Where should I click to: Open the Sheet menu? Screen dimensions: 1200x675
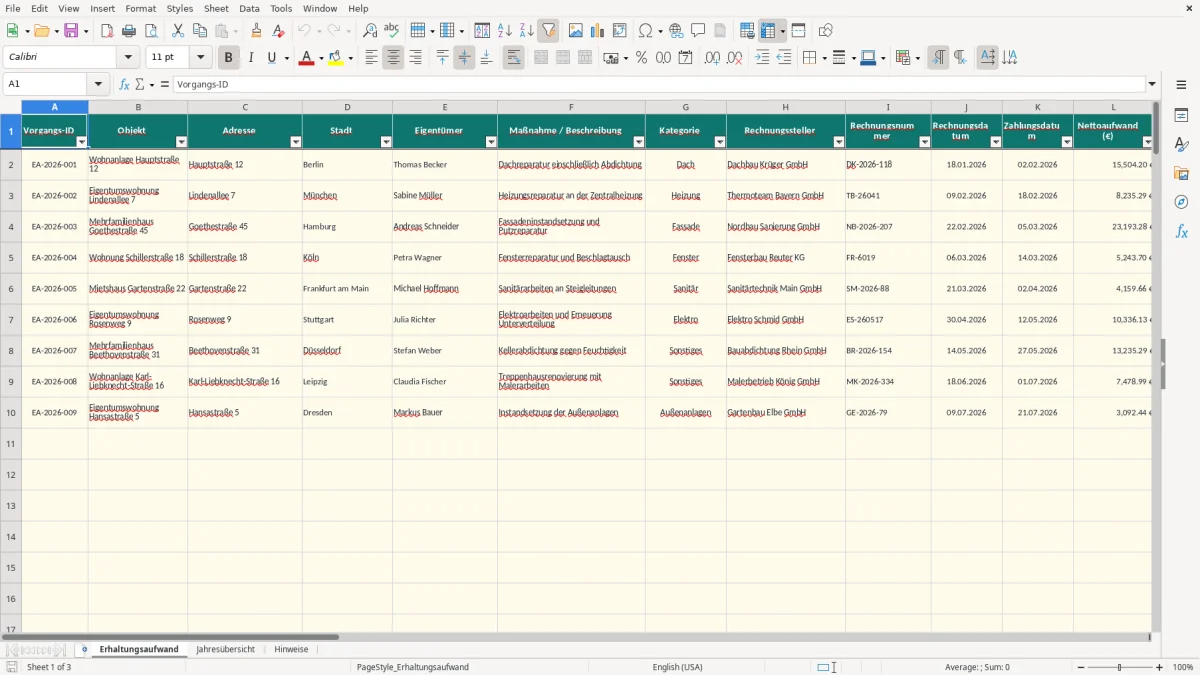tap(216, 8)
